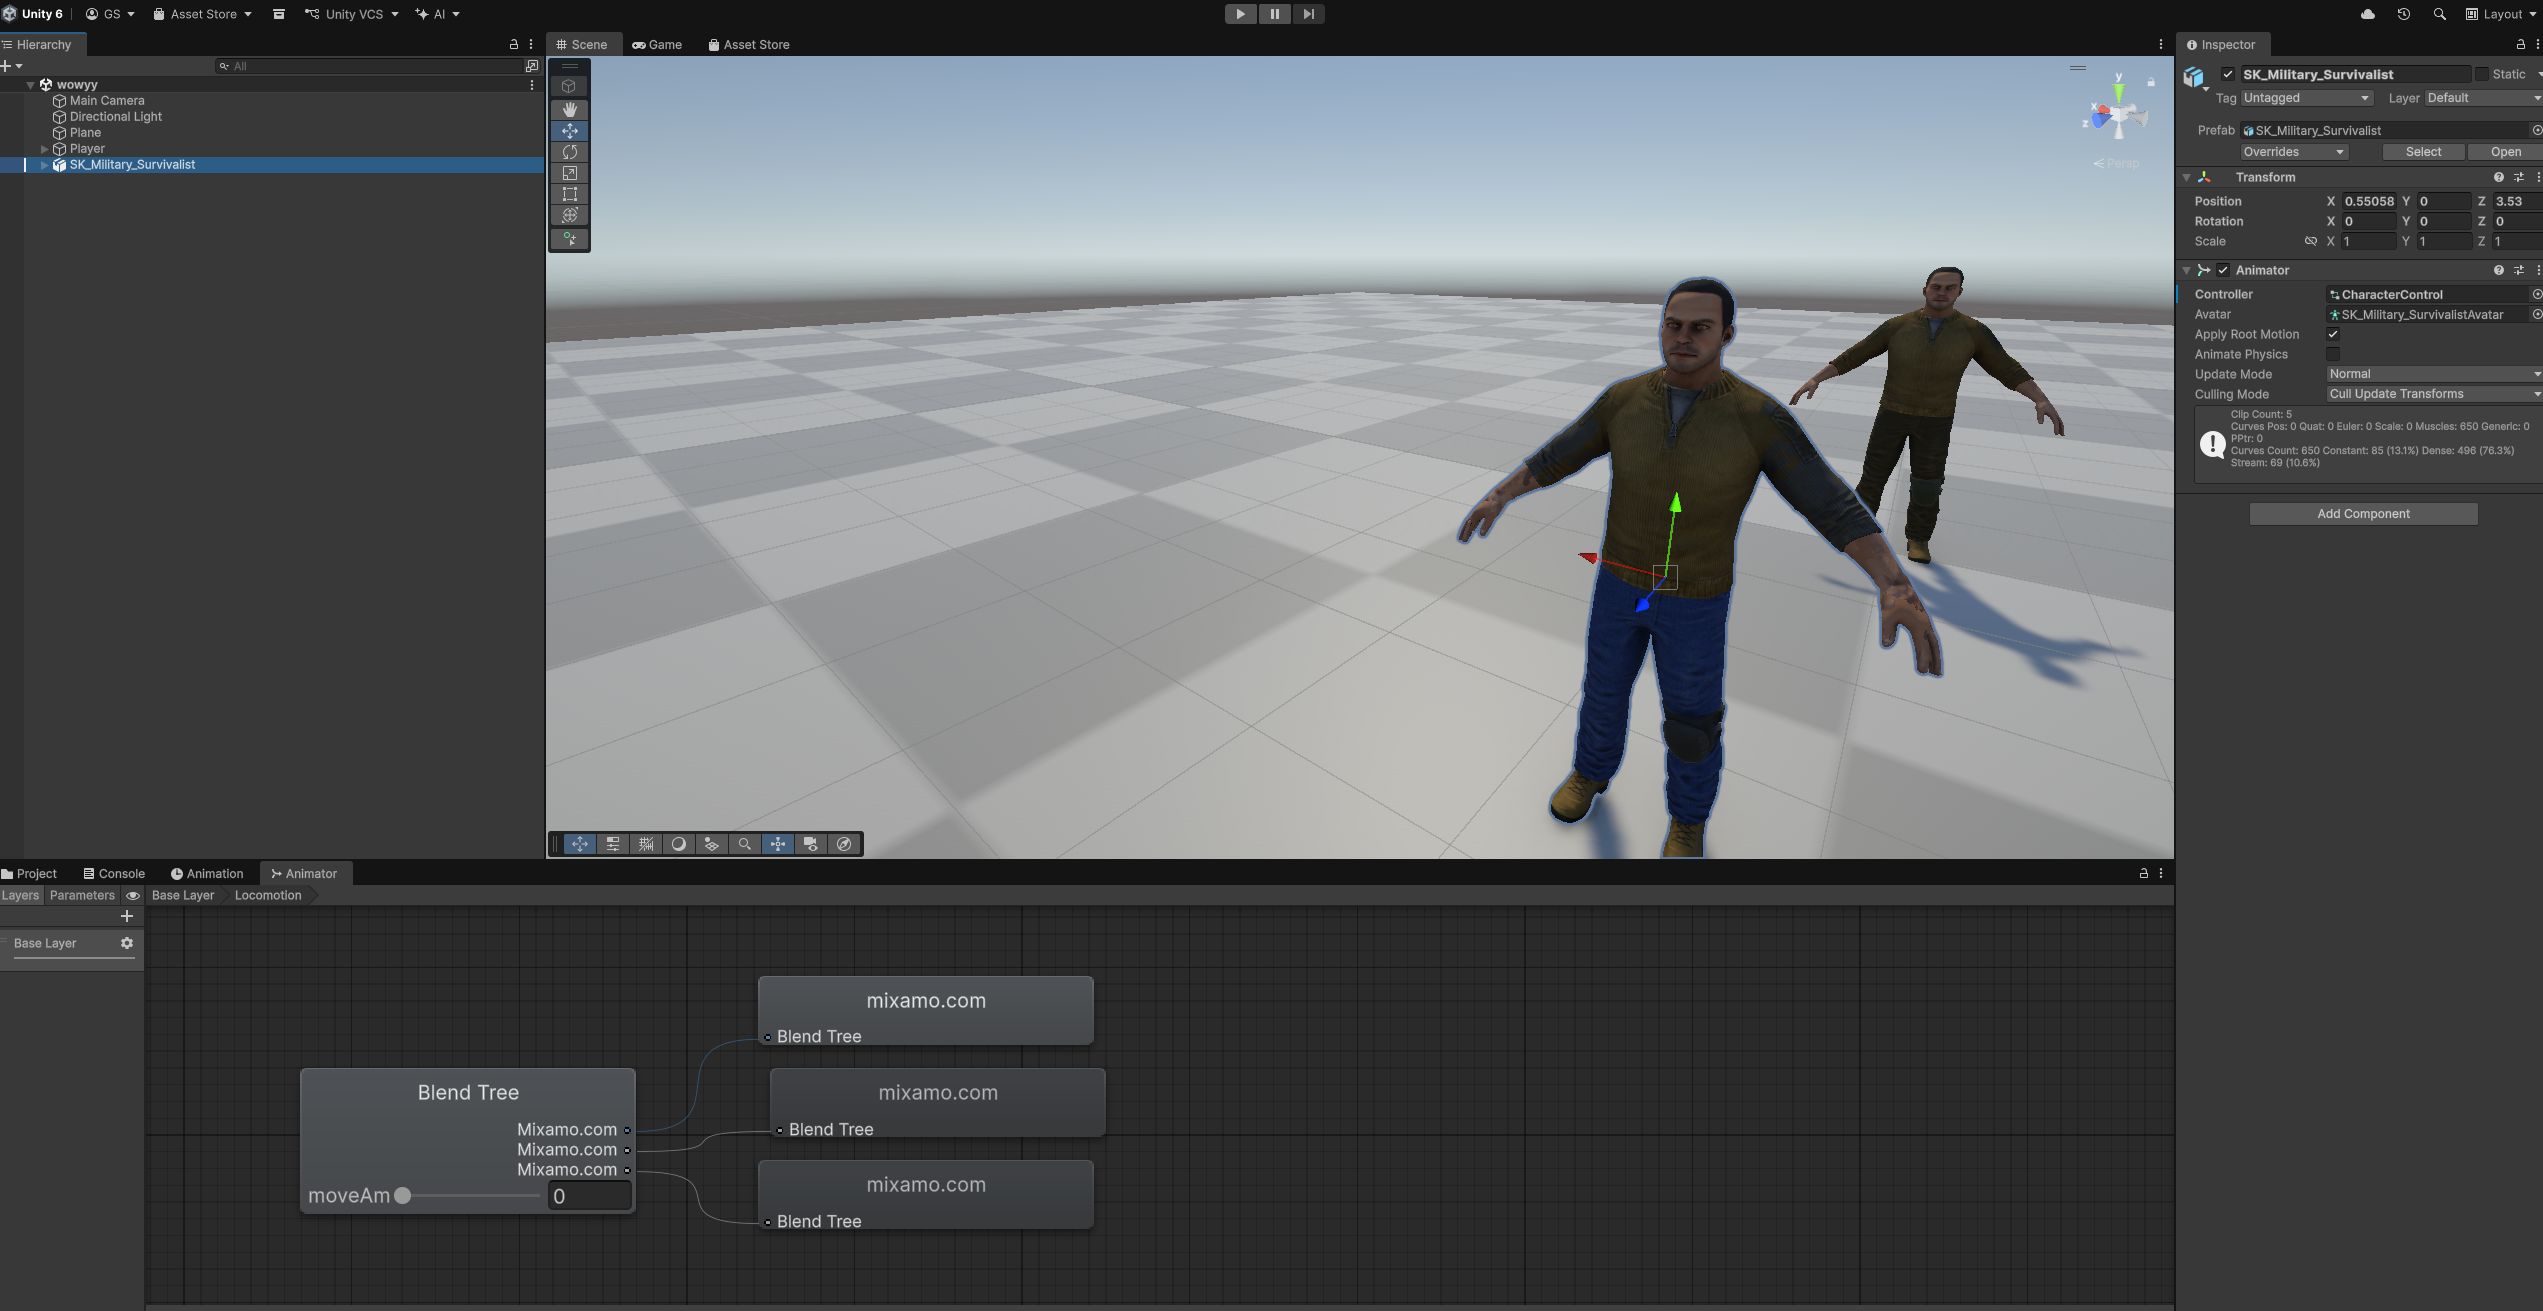Image resolution: width=2543 pixels, height=1311 pixels.
Task: Switch to the Game tab
Action: (x=657, y=45)
